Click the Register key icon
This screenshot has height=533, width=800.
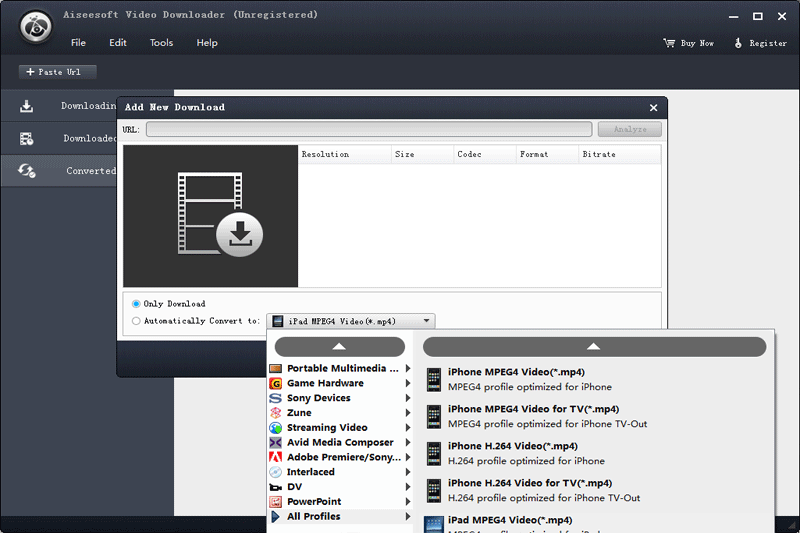point(738,43)
